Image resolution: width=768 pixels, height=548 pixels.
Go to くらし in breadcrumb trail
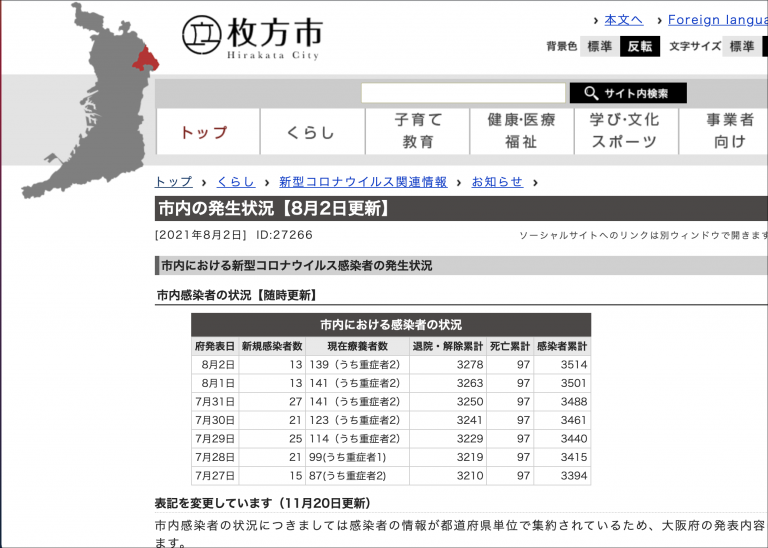click(236, 182)
